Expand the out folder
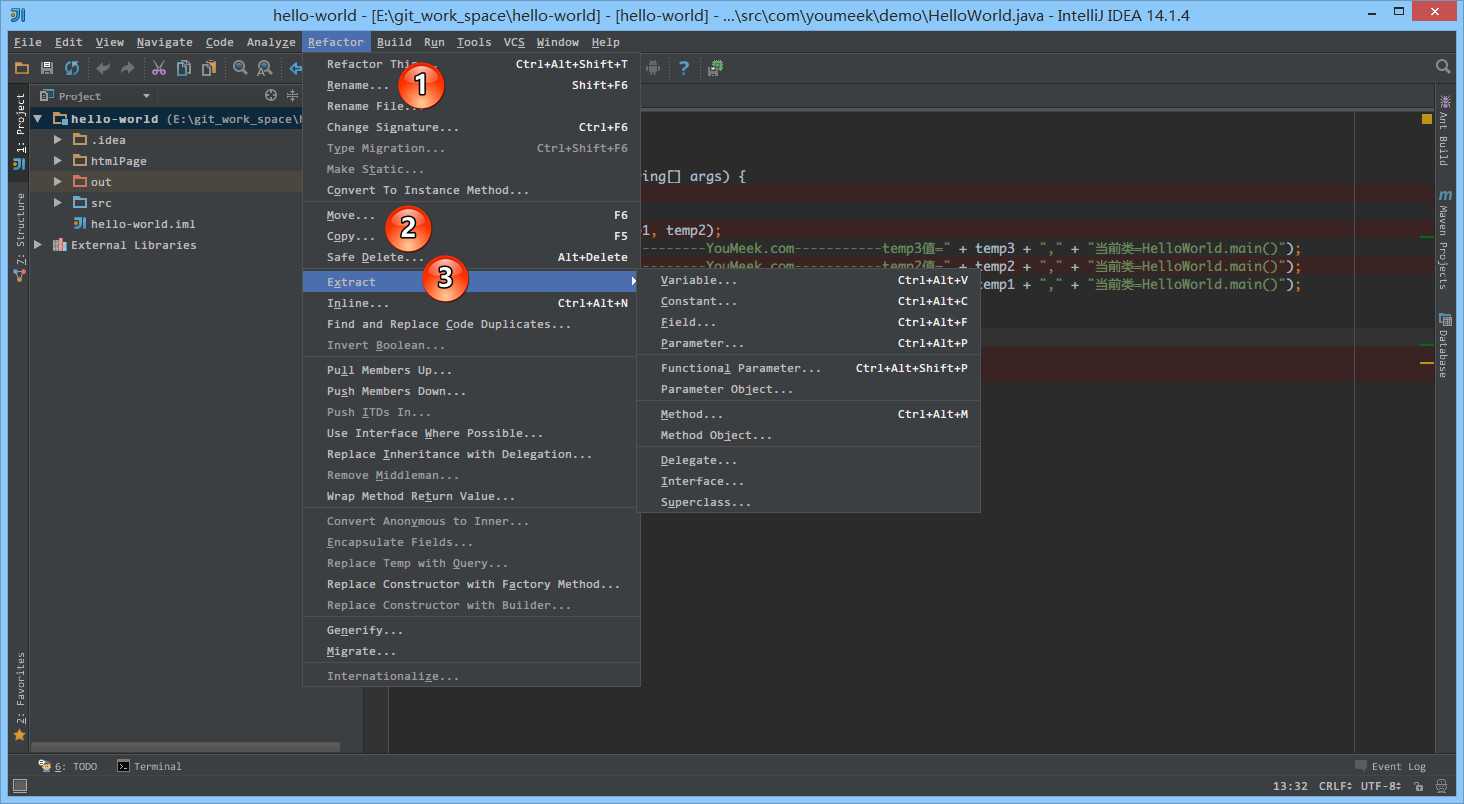Viewport: 1464px width, 804px height. point(58,182)
